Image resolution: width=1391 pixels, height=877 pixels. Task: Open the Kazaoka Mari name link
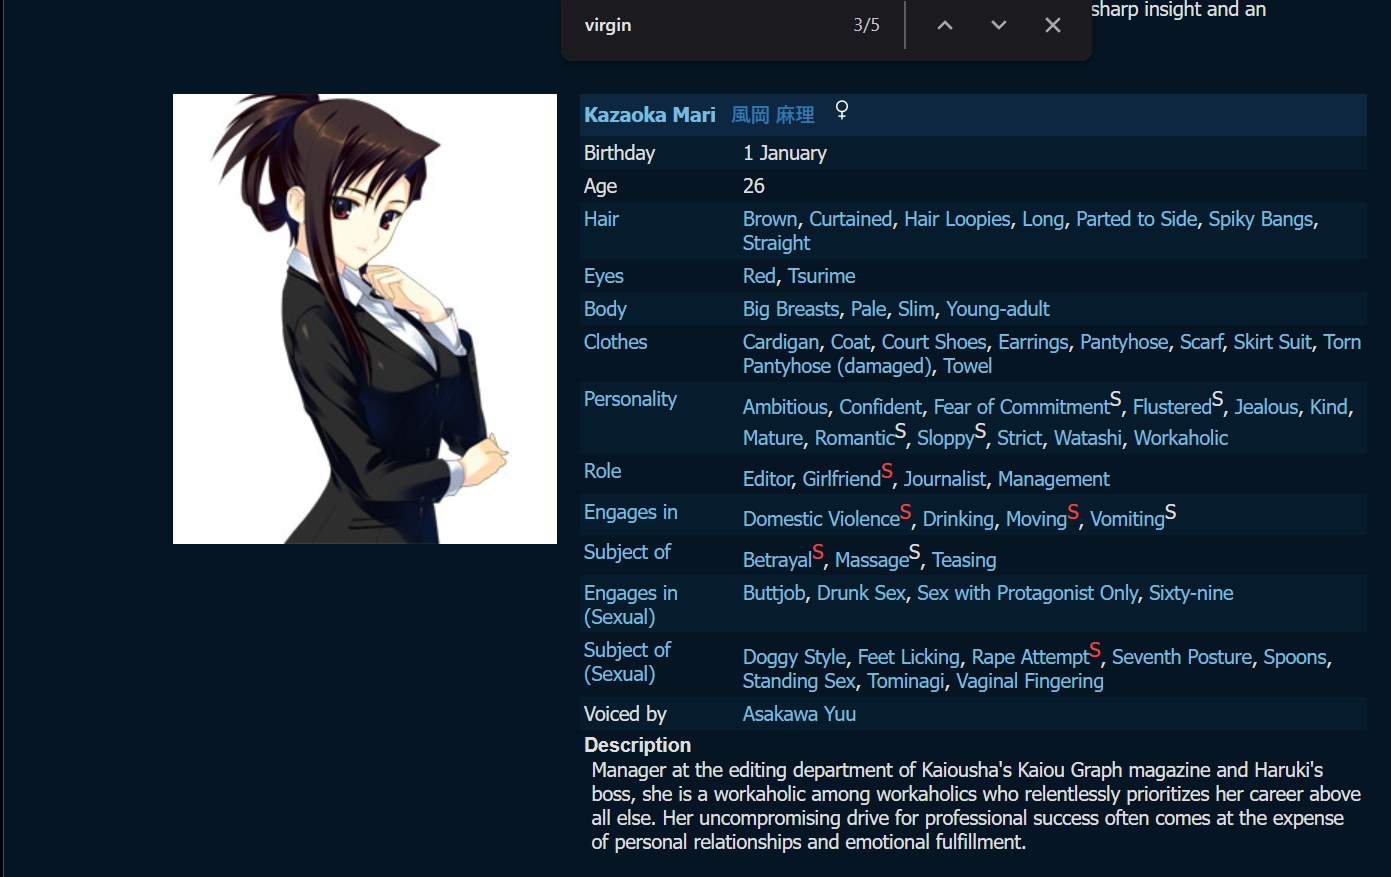pyautogui.click(x=650, y=115)
